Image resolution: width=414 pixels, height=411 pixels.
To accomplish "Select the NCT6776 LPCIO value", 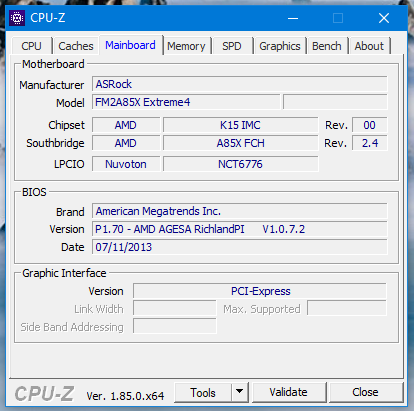I will point(240,164).
